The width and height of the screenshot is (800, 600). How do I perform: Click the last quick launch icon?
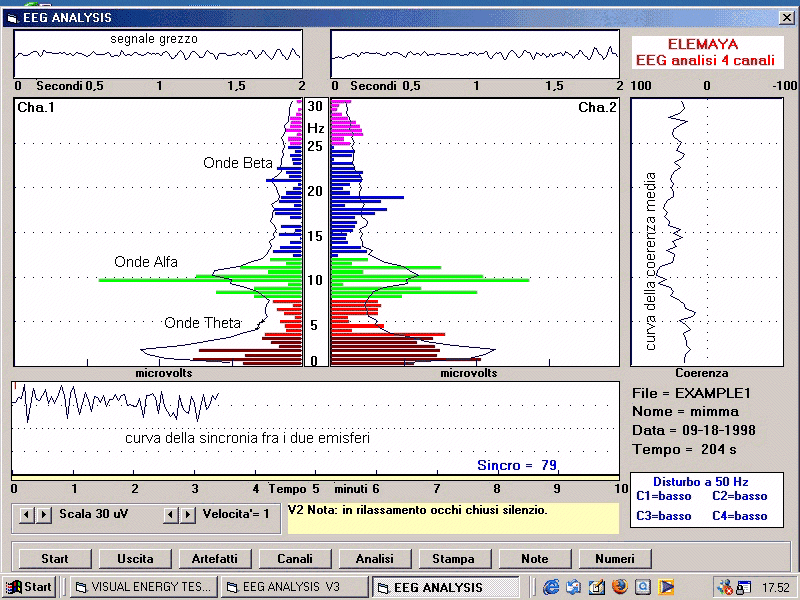click(666, 587)
